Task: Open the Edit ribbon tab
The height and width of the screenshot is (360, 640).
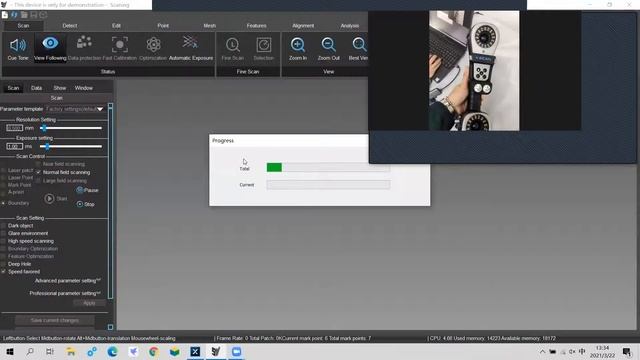Action: pos(116,25)
